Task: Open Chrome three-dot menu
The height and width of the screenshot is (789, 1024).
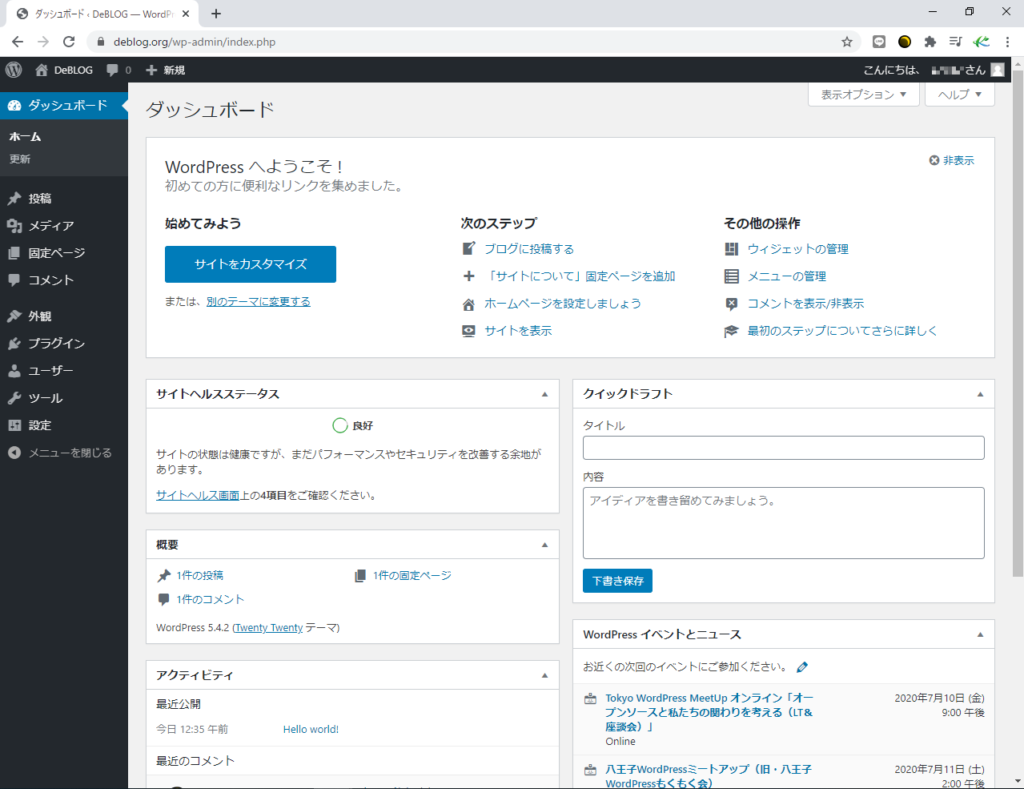Action: click(x=1008, y=42)
